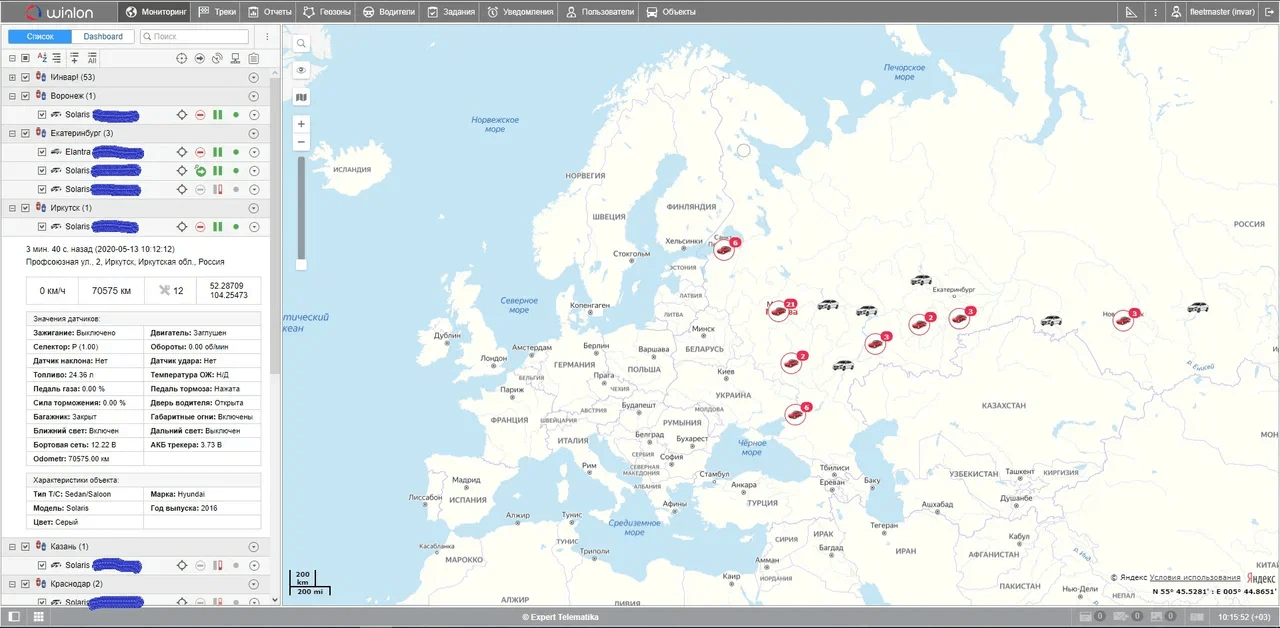Toggle map visible layers eye icon
1280x628 pixels.
pos(302,70)
